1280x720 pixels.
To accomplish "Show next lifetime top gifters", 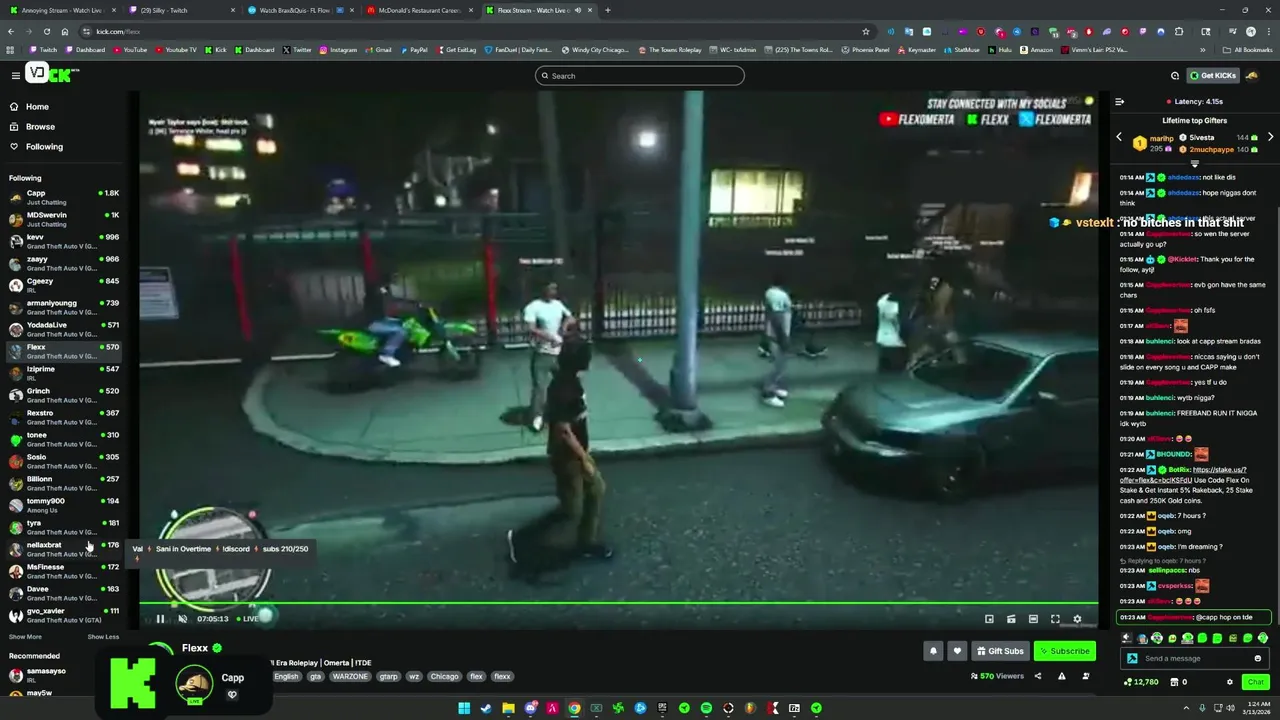I will [1270, 137].
